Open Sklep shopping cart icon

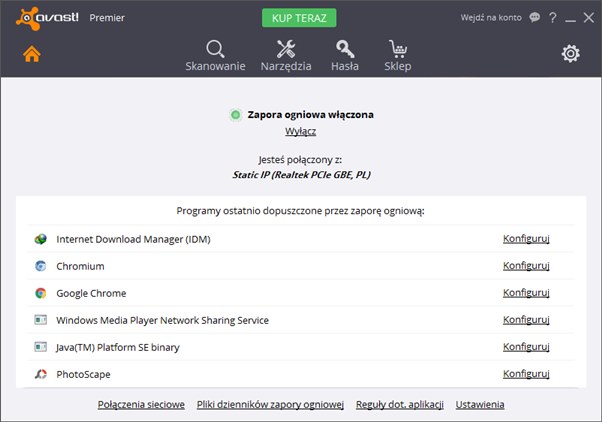pyautogui.click(x=398, y=49)
